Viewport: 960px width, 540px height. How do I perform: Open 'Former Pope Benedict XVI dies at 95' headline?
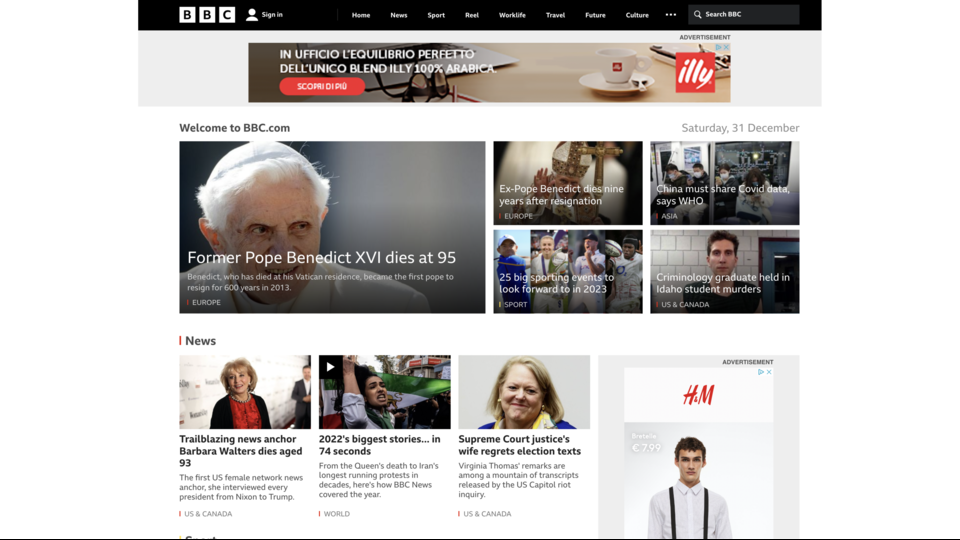pos(321,258)
